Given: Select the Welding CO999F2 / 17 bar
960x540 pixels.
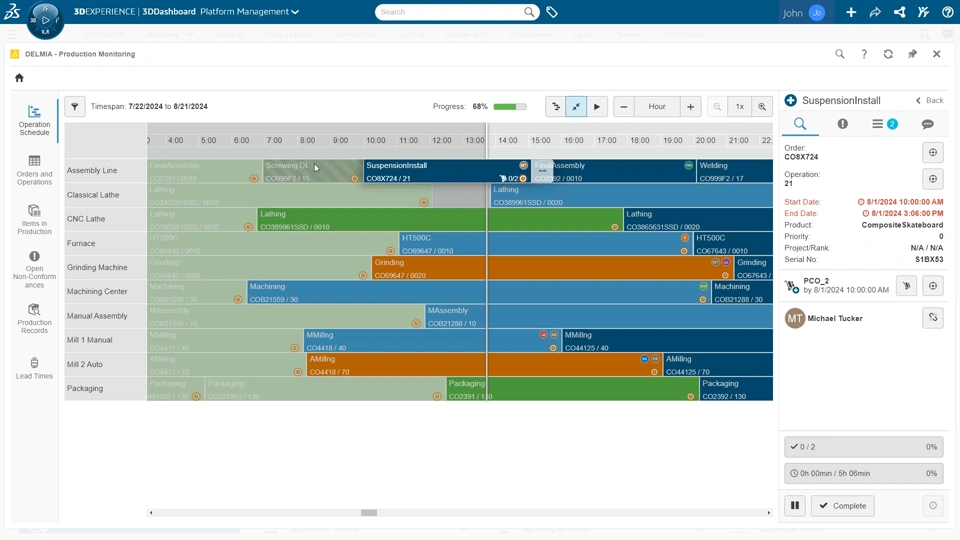Looking at the screenshot, I should (735, 171).
